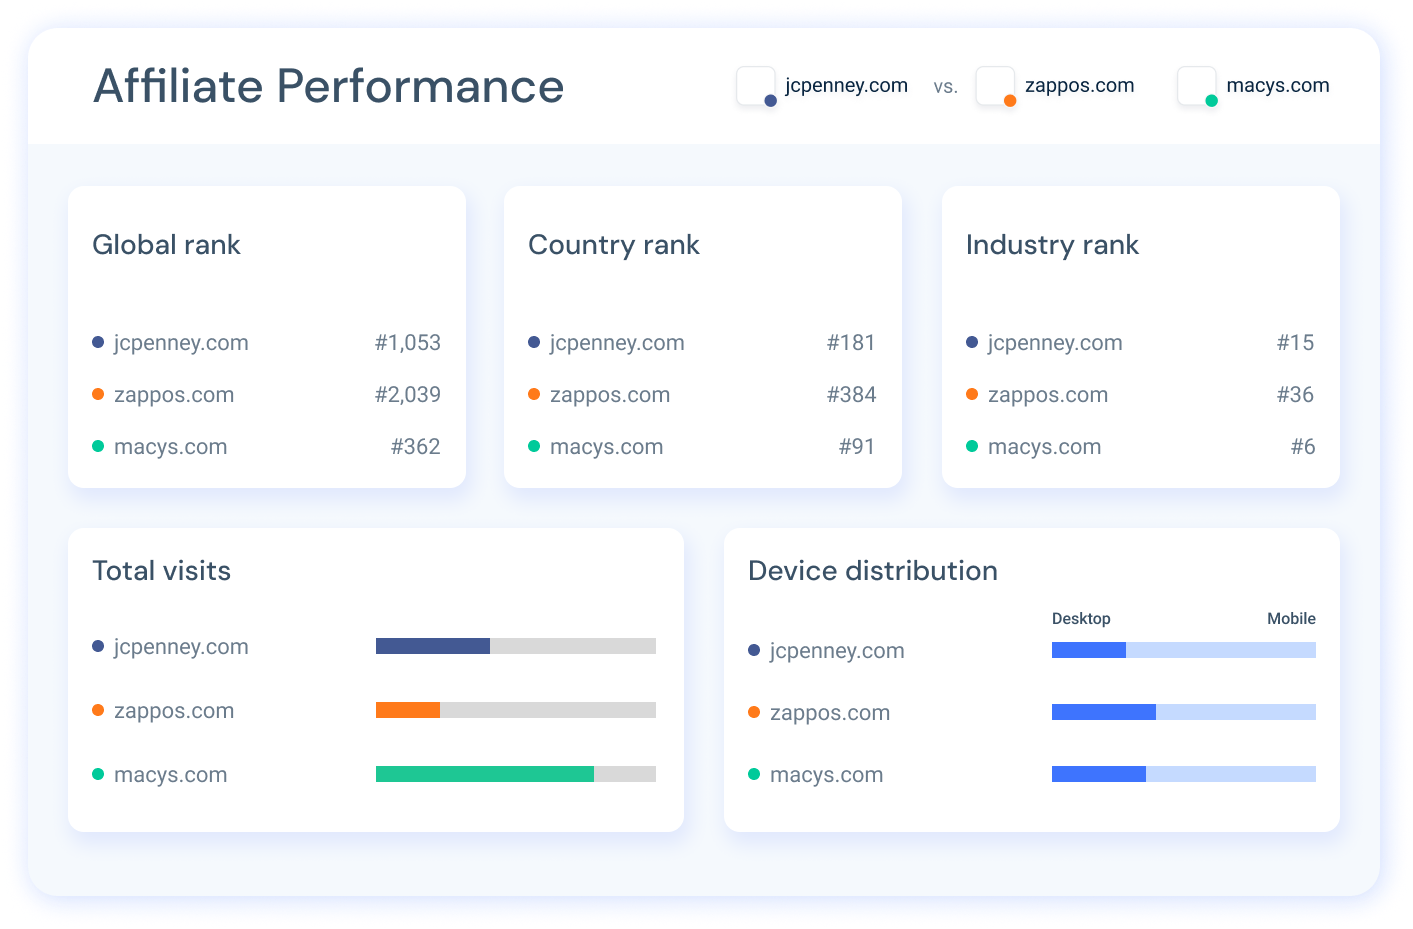
Task: Click the #36 industry rank value
Action: coord(1295,395)
